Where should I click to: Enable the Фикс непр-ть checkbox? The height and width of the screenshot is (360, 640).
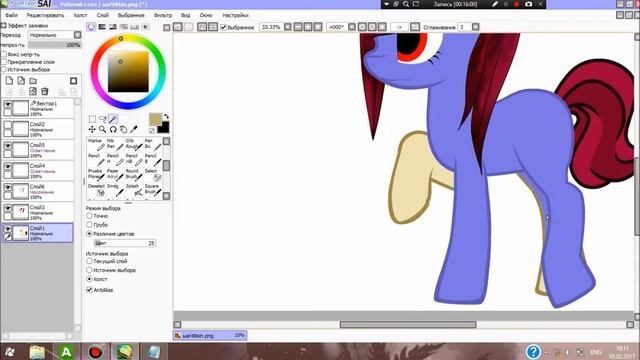(4, 54)
